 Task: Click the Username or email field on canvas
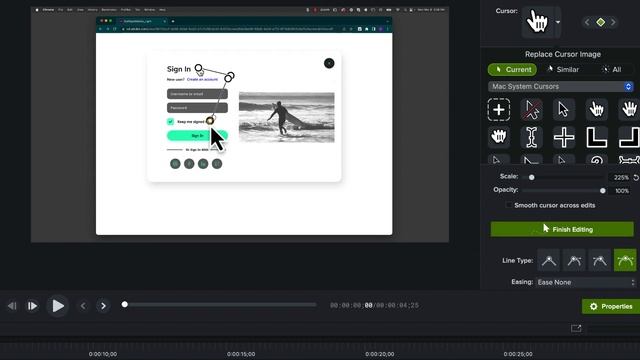click(197, 94)
